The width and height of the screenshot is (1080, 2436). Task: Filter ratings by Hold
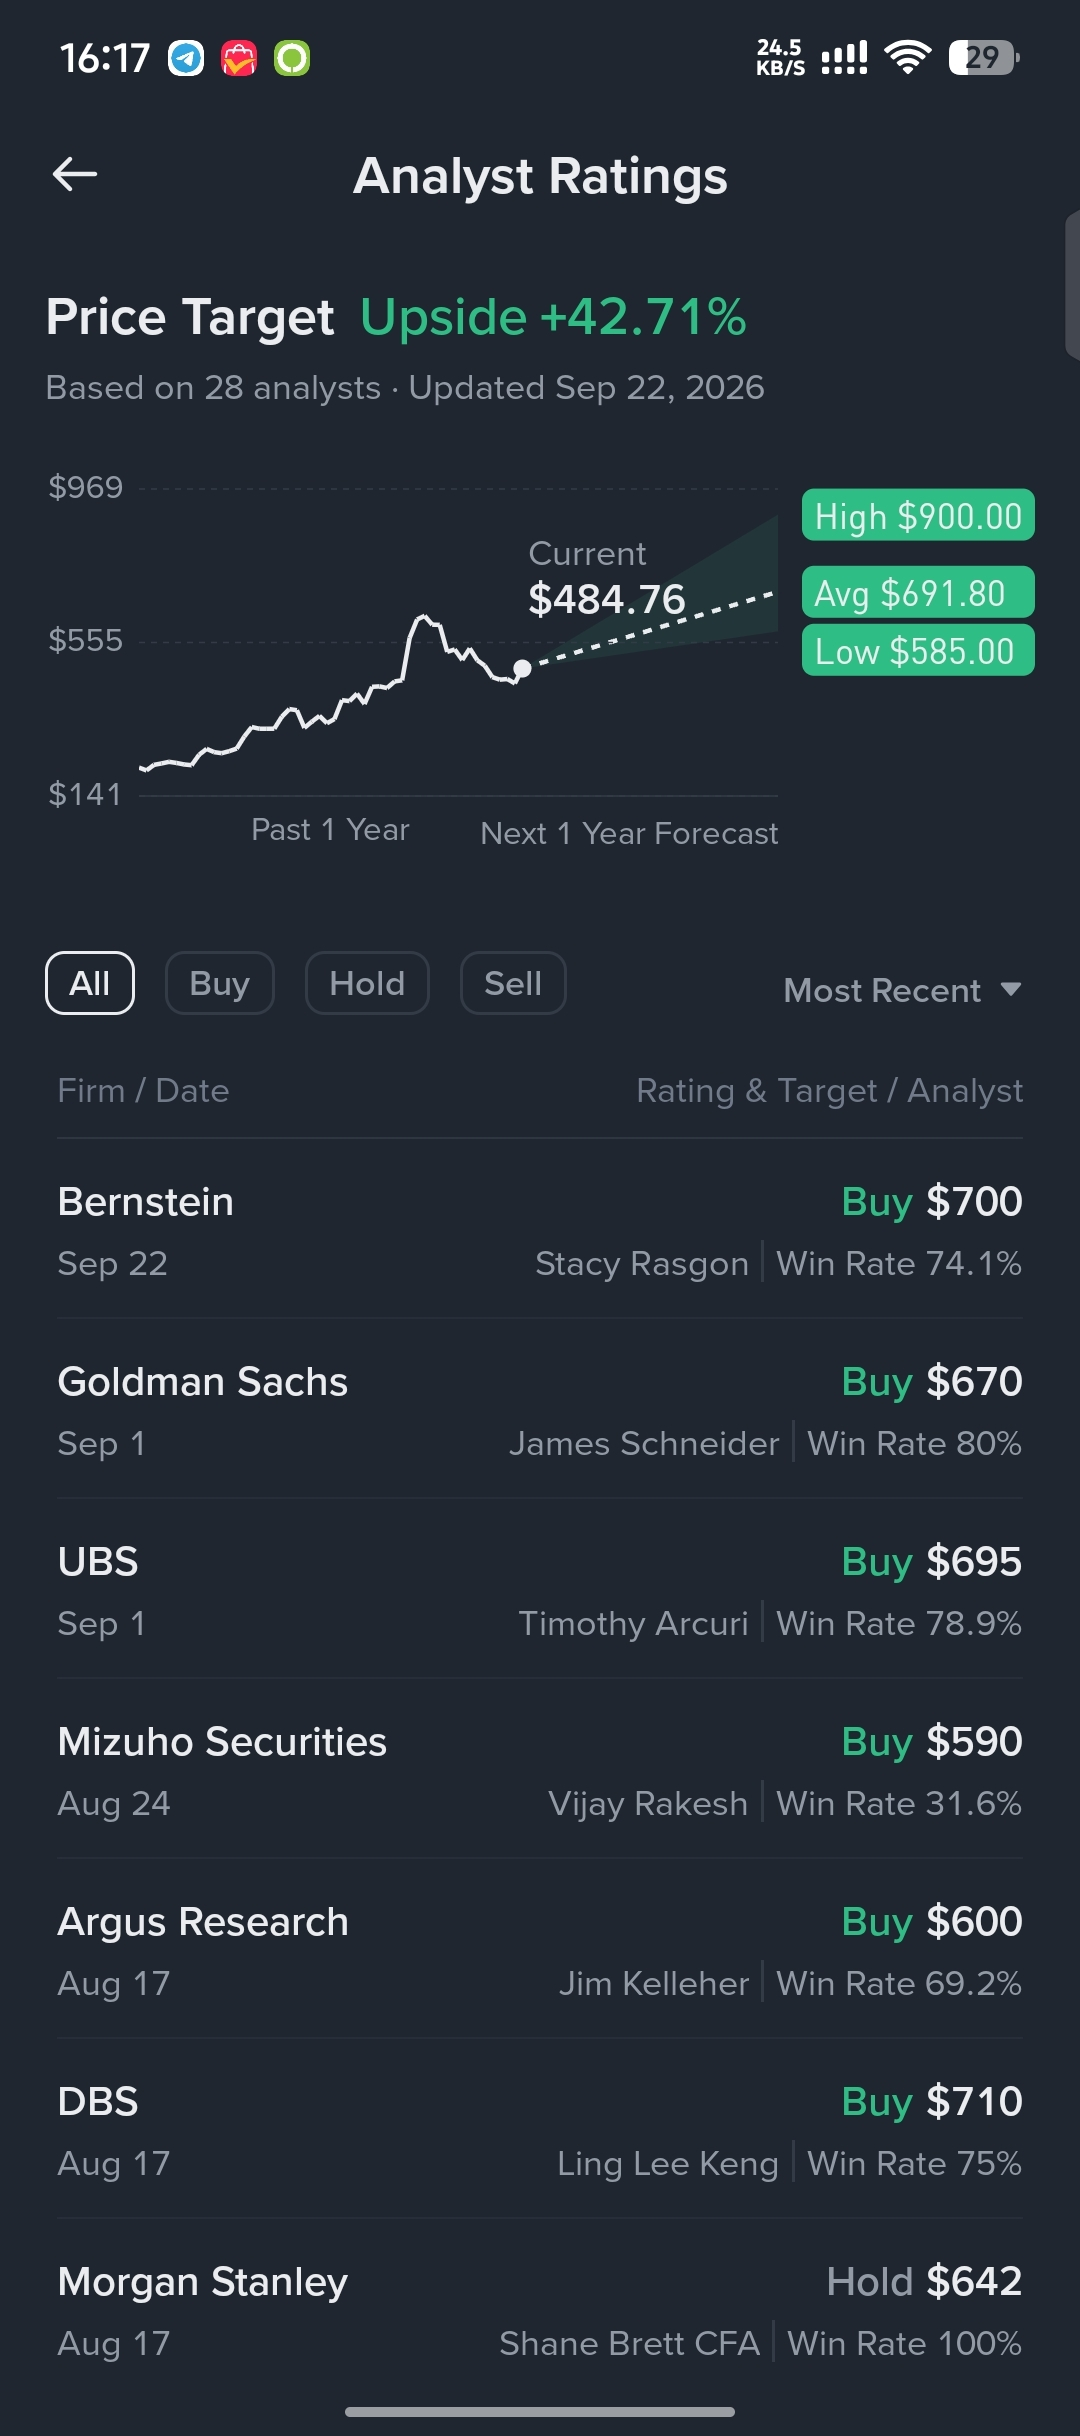367,983
